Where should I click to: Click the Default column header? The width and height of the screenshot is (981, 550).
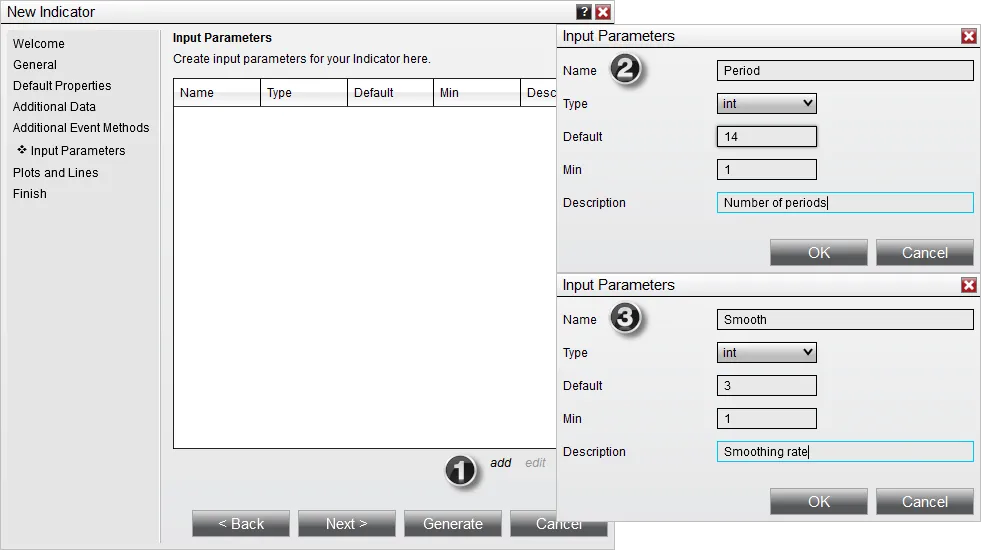coord(390,93)
